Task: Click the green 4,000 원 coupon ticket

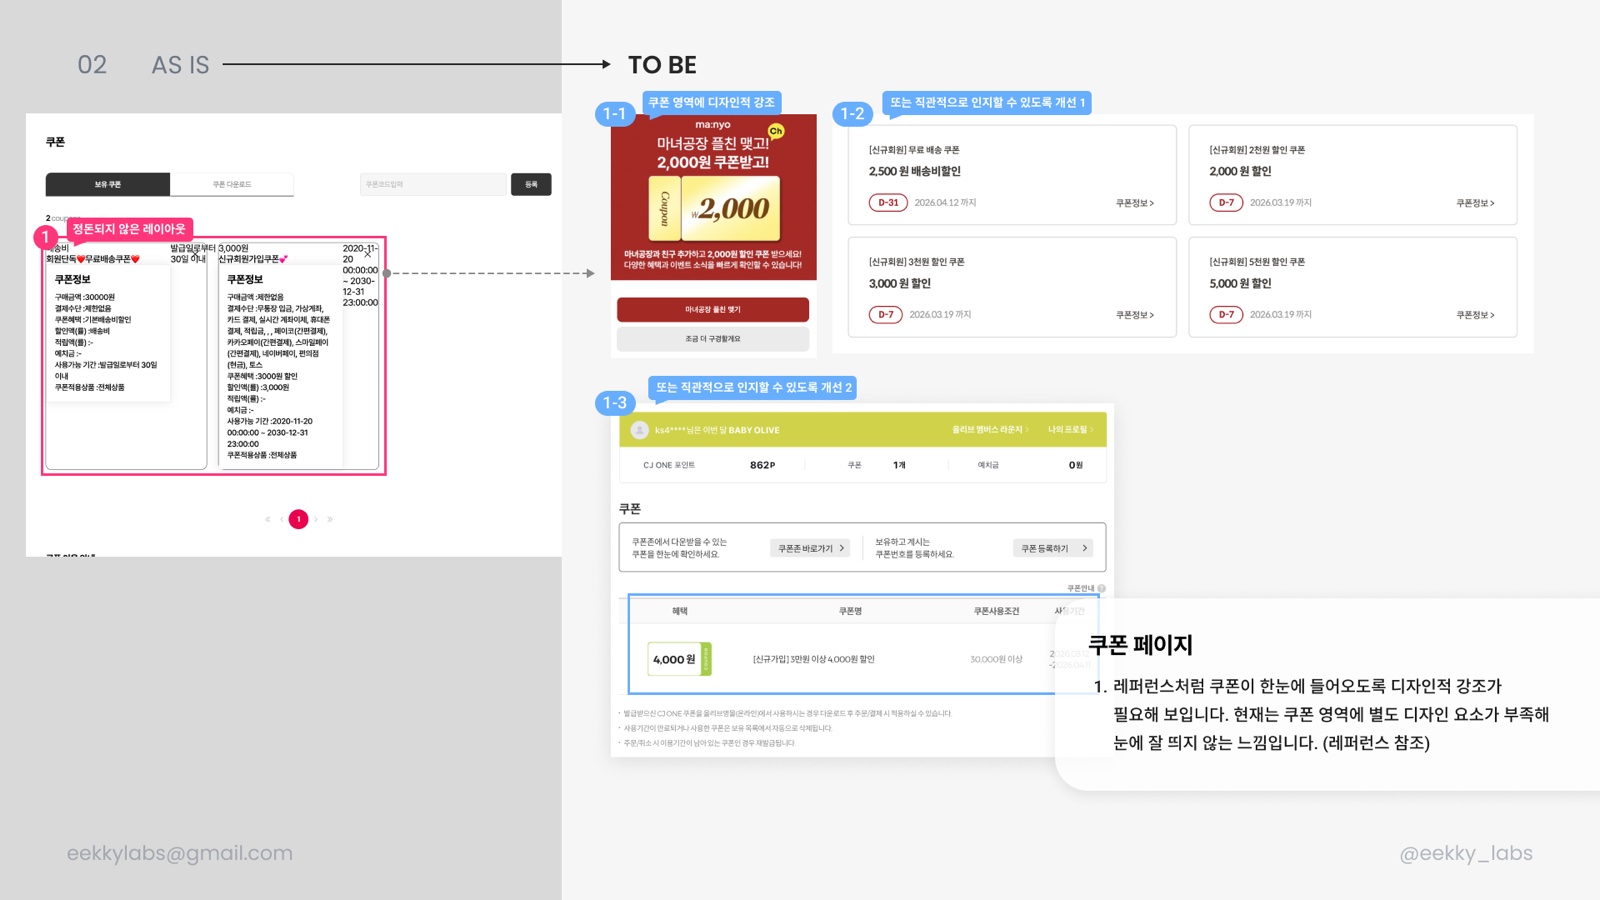Action: pos(680,659)
